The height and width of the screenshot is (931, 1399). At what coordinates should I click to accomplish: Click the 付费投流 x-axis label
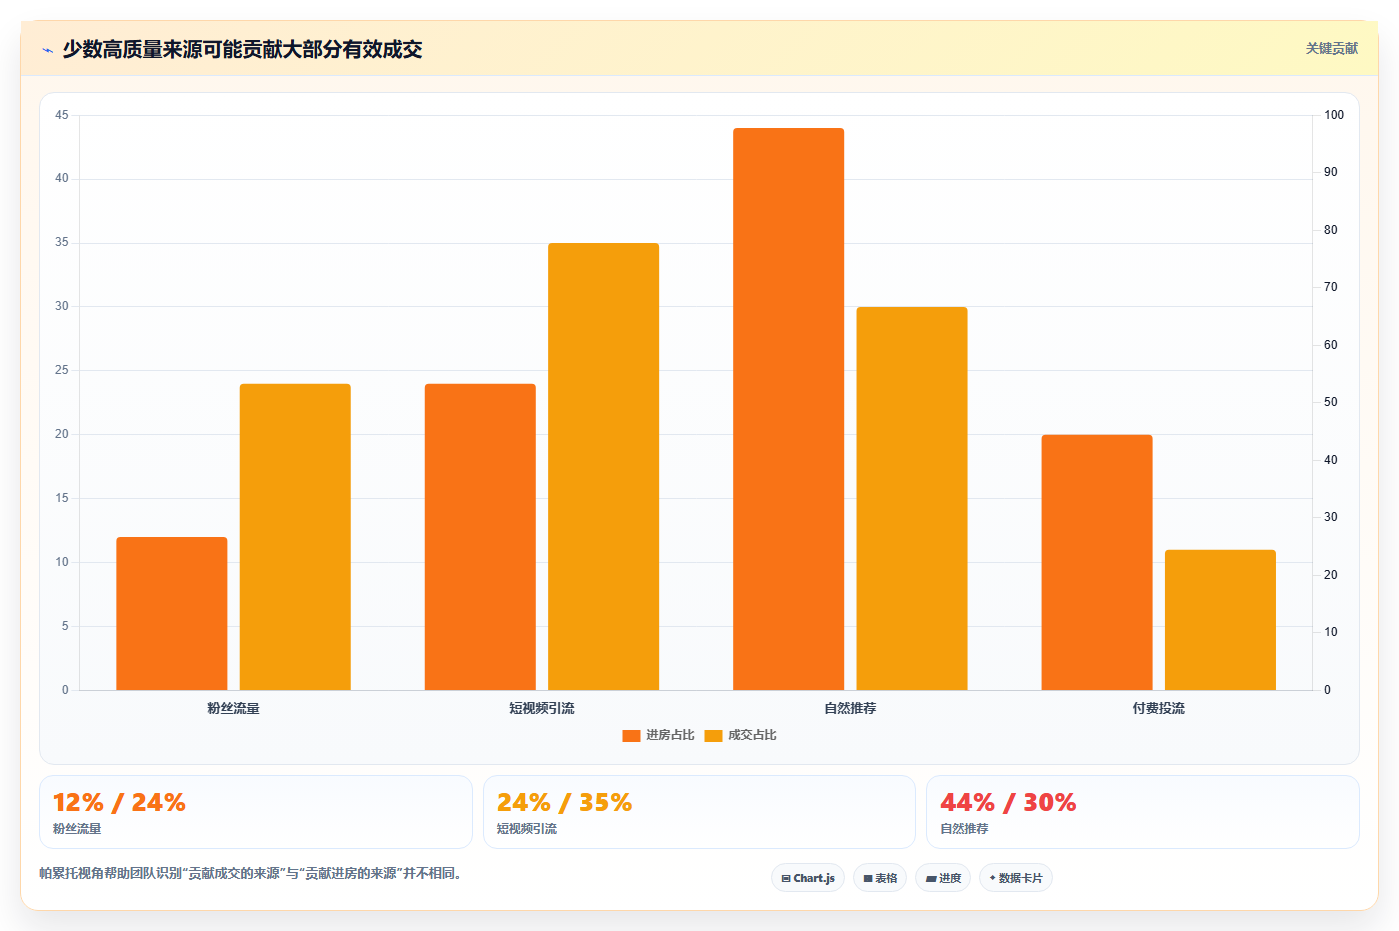(1159, 708)
